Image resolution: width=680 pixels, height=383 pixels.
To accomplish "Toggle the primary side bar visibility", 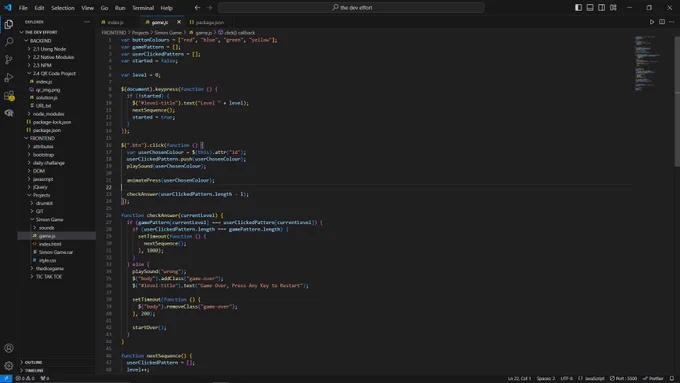I will point(579,7).
